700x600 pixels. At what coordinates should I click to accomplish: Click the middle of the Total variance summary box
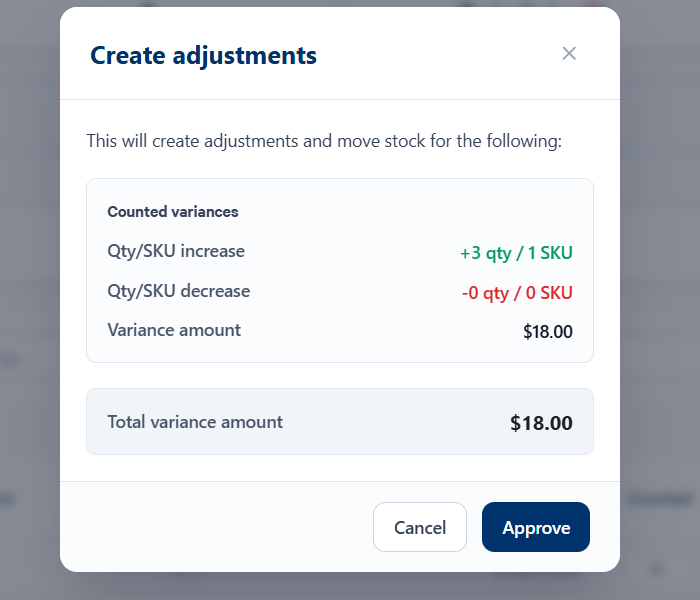point(340,422)
